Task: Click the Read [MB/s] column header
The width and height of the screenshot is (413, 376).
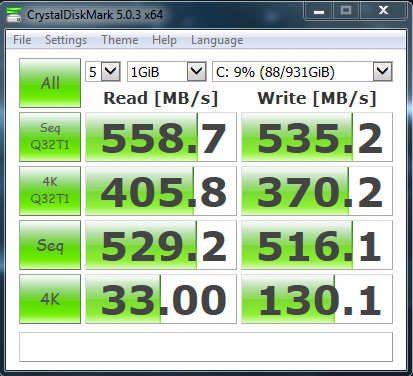Action: click(x=161, y=98)
